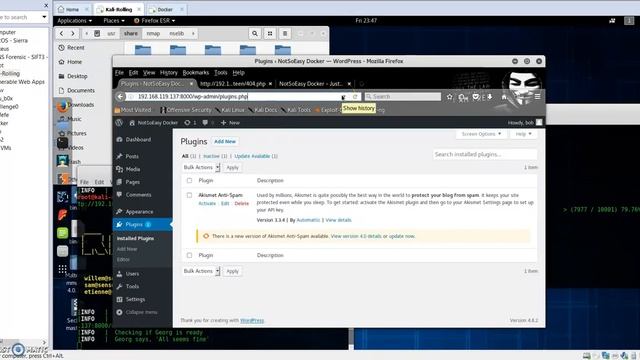Check the top Plugin header checkbox
Screen dimensions: 640x360
[x=189, y=180]
